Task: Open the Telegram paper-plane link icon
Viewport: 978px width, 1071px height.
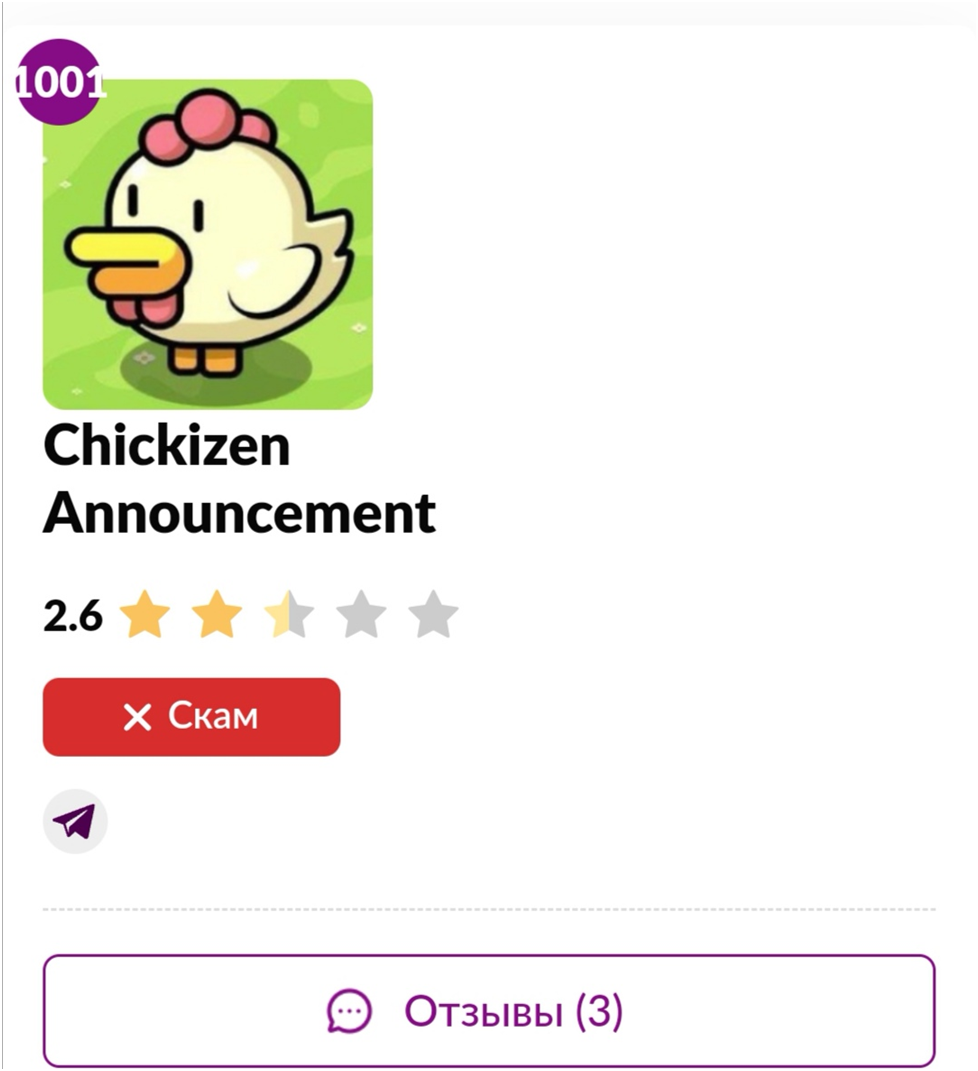Action: (x=75, y=821)
